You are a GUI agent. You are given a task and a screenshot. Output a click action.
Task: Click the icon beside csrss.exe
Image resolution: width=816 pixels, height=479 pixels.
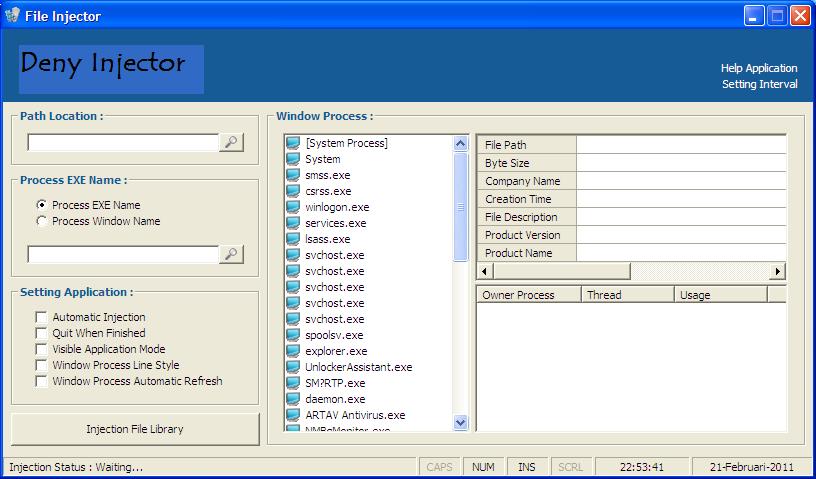click(293, 191)
